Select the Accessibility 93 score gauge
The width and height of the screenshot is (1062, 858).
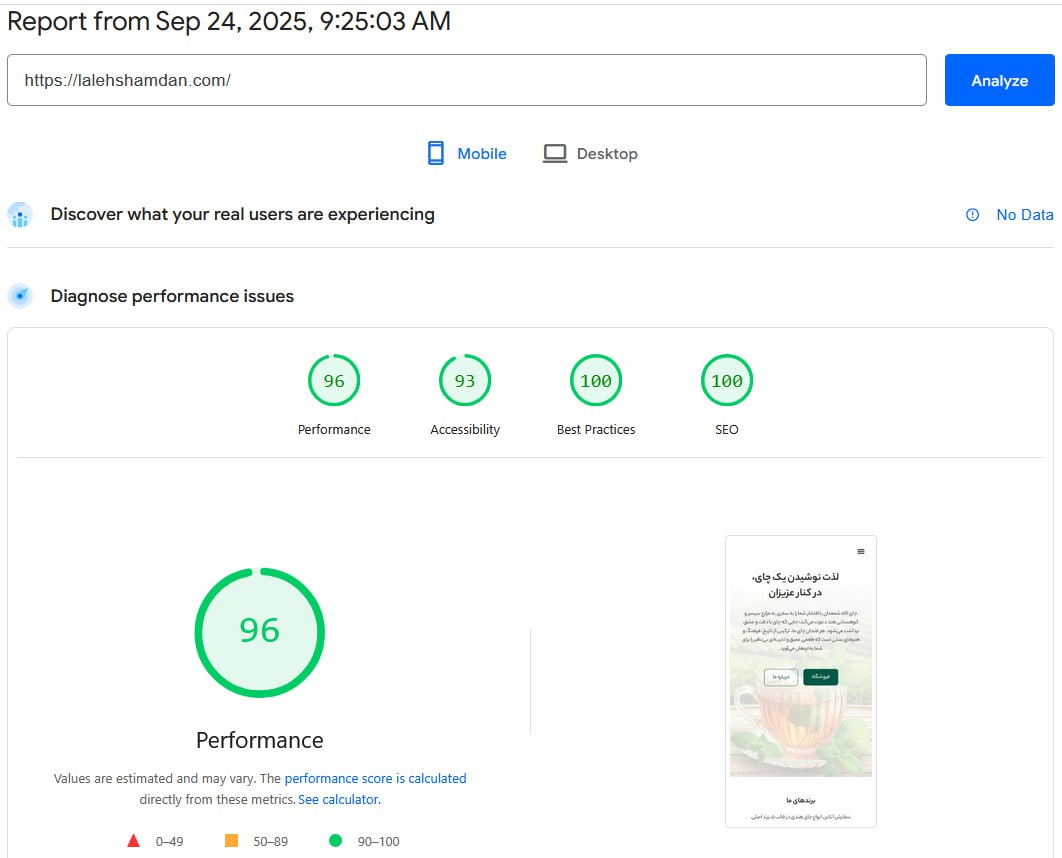[x=465, y=381]
